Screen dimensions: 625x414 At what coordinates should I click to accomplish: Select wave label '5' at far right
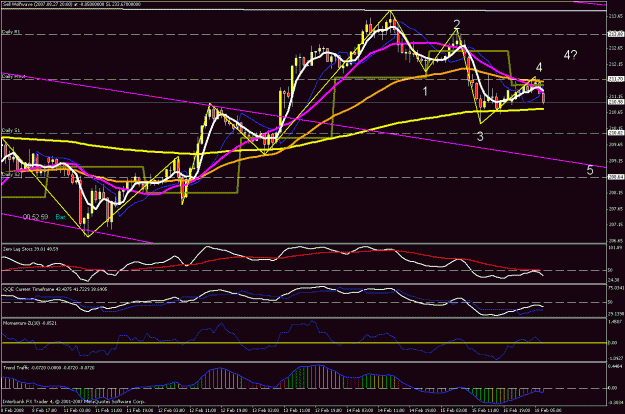(x=590, y=171)
